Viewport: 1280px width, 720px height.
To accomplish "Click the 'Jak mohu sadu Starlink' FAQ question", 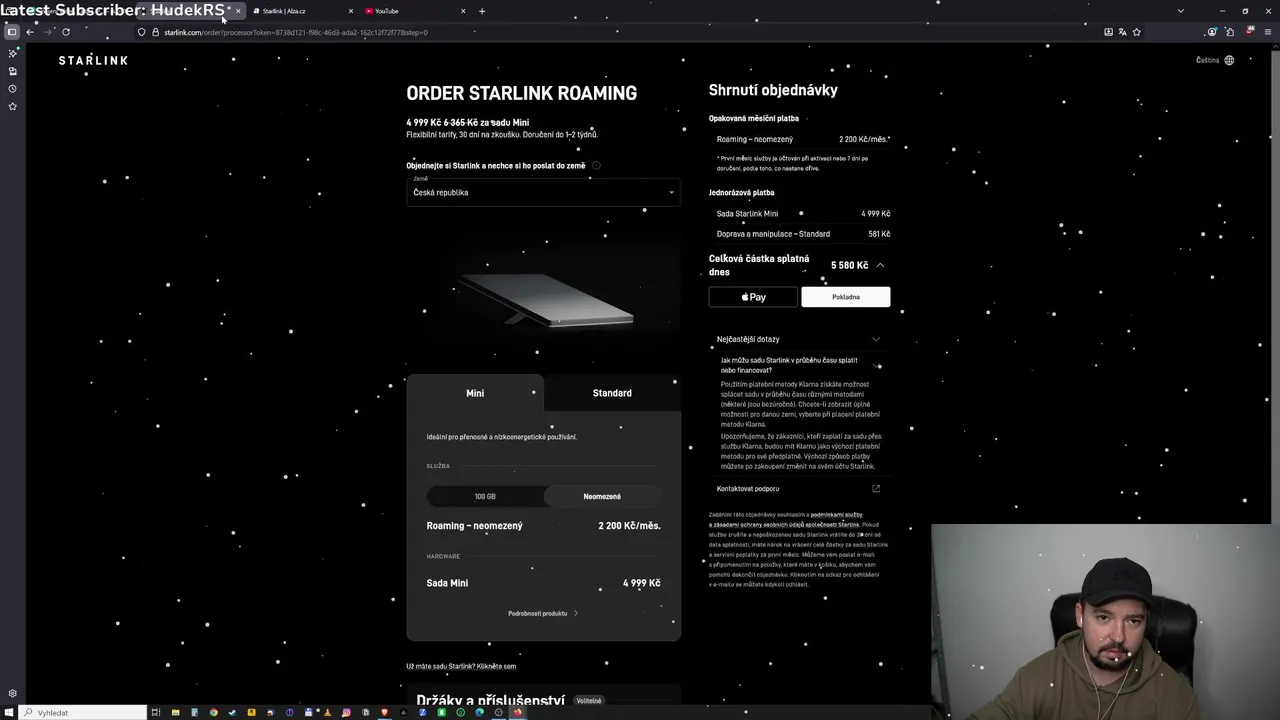I will [x=789, y=365].
